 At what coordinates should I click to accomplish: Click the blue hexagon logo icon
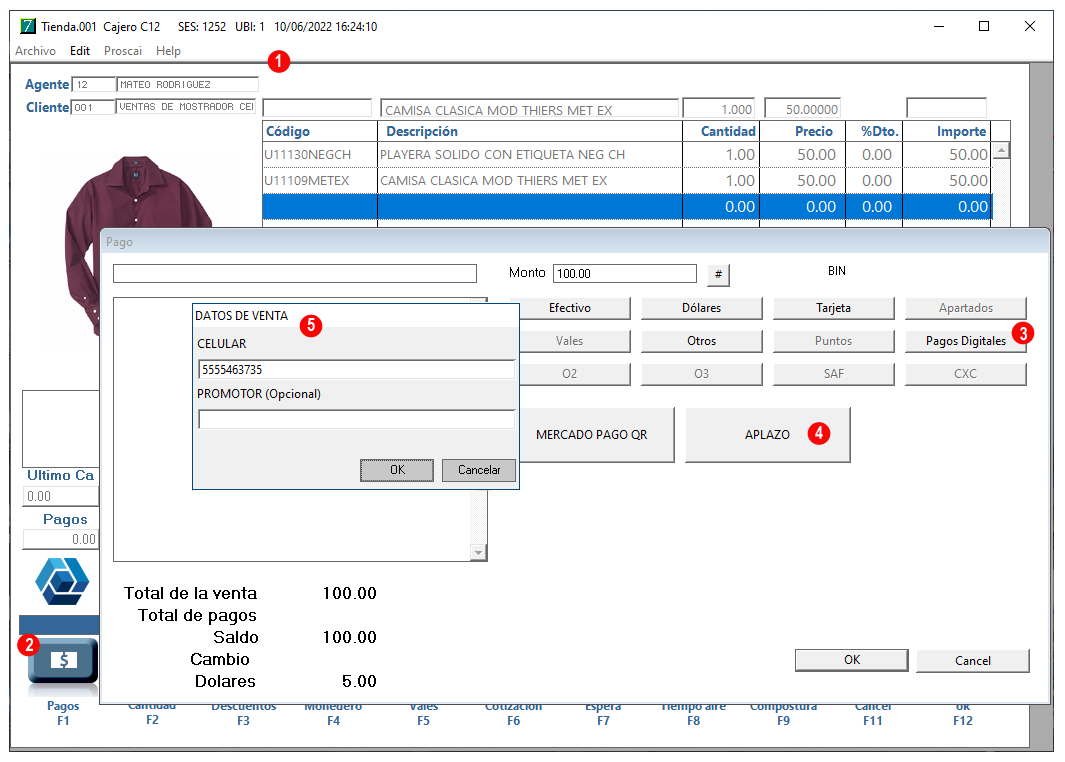(62, 581)
